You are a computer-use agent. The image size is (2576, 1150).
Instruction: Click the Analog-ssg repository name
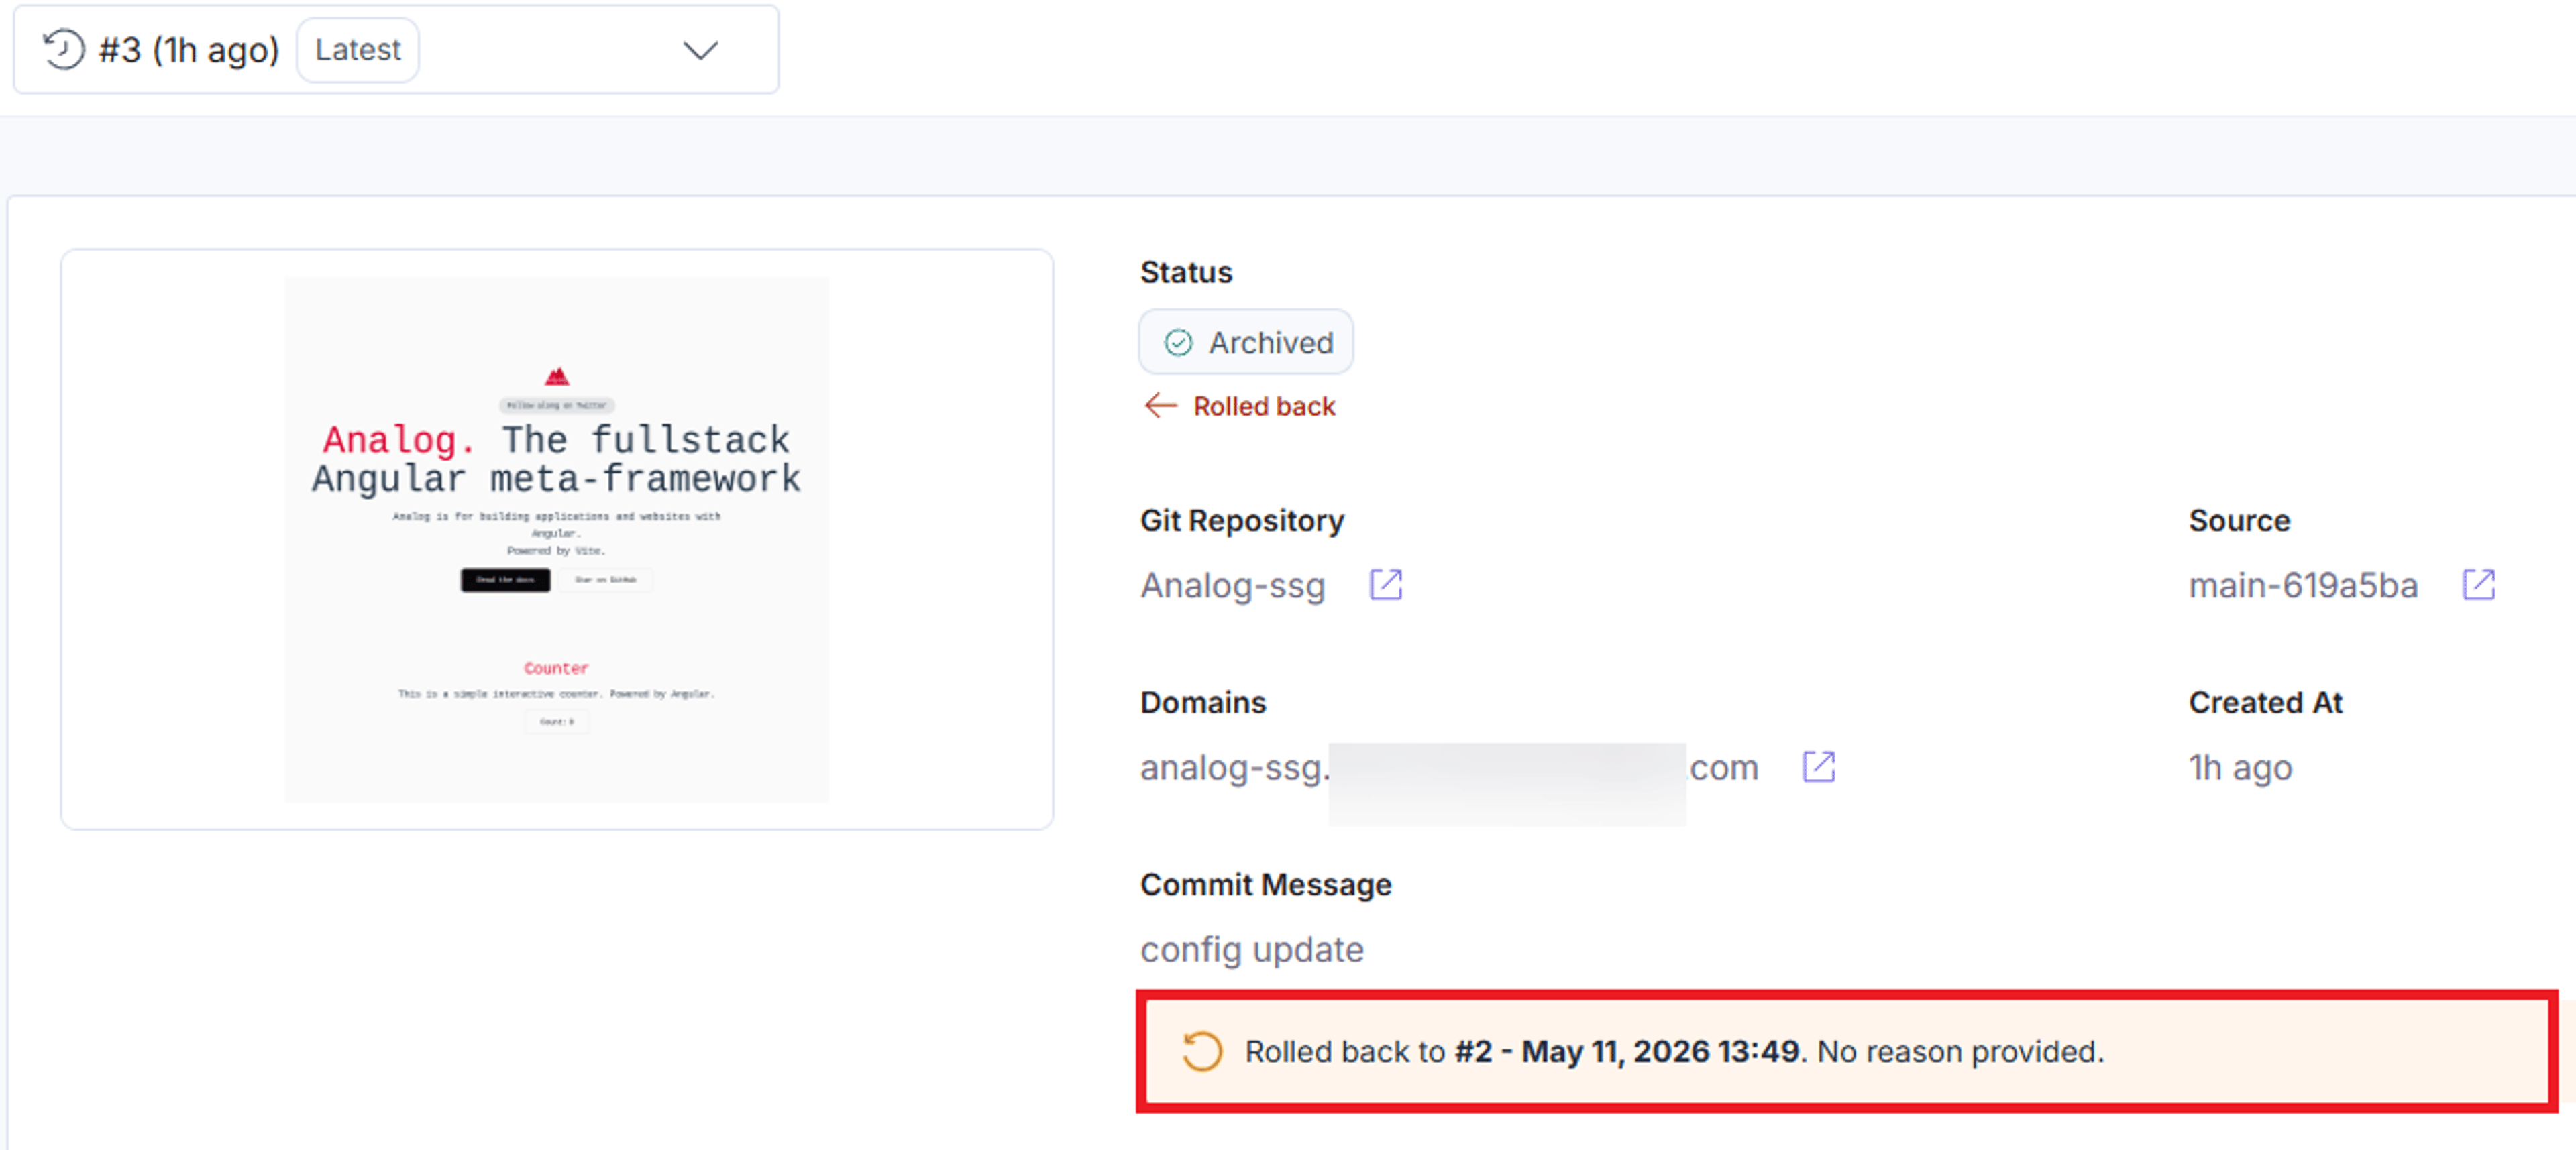coord(1232,586)
